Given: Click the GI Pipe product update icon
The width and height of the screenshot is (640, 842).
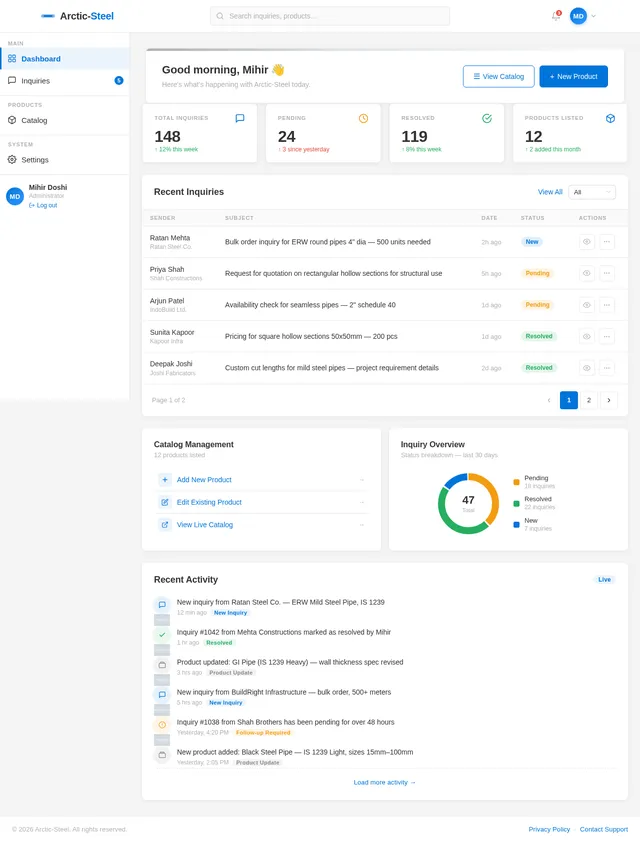Looking at the screenshot, I should pos(162,665).
